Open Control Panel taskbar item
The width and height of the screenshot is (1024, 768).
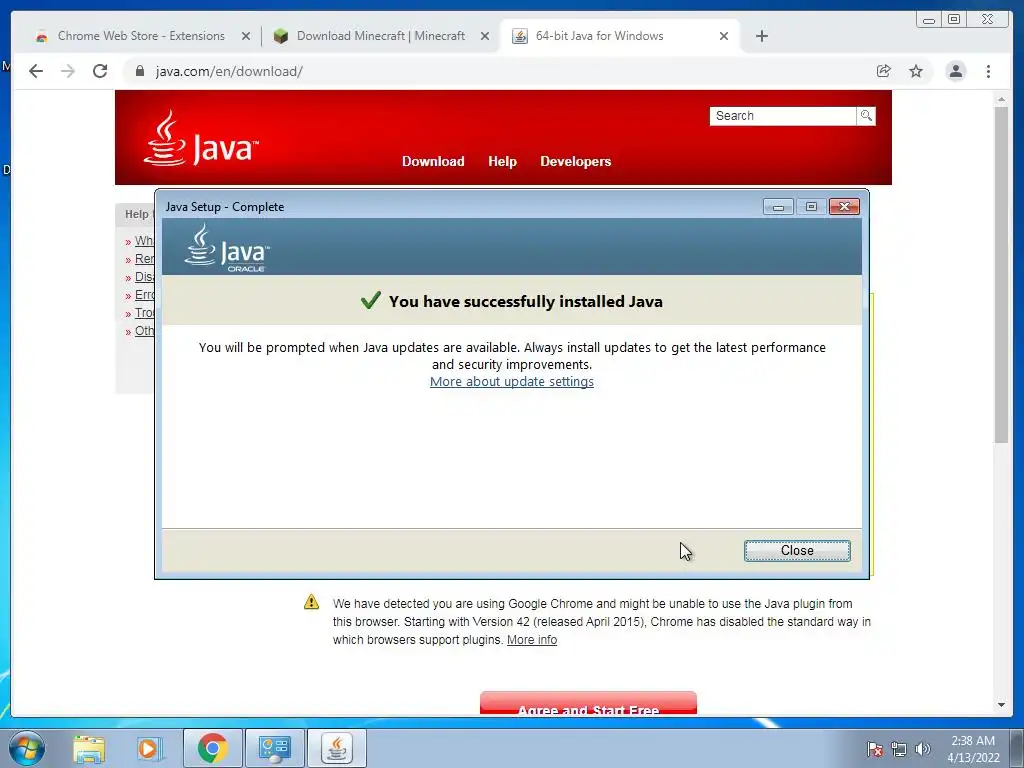pyautogui.click(x=274, y=748)
